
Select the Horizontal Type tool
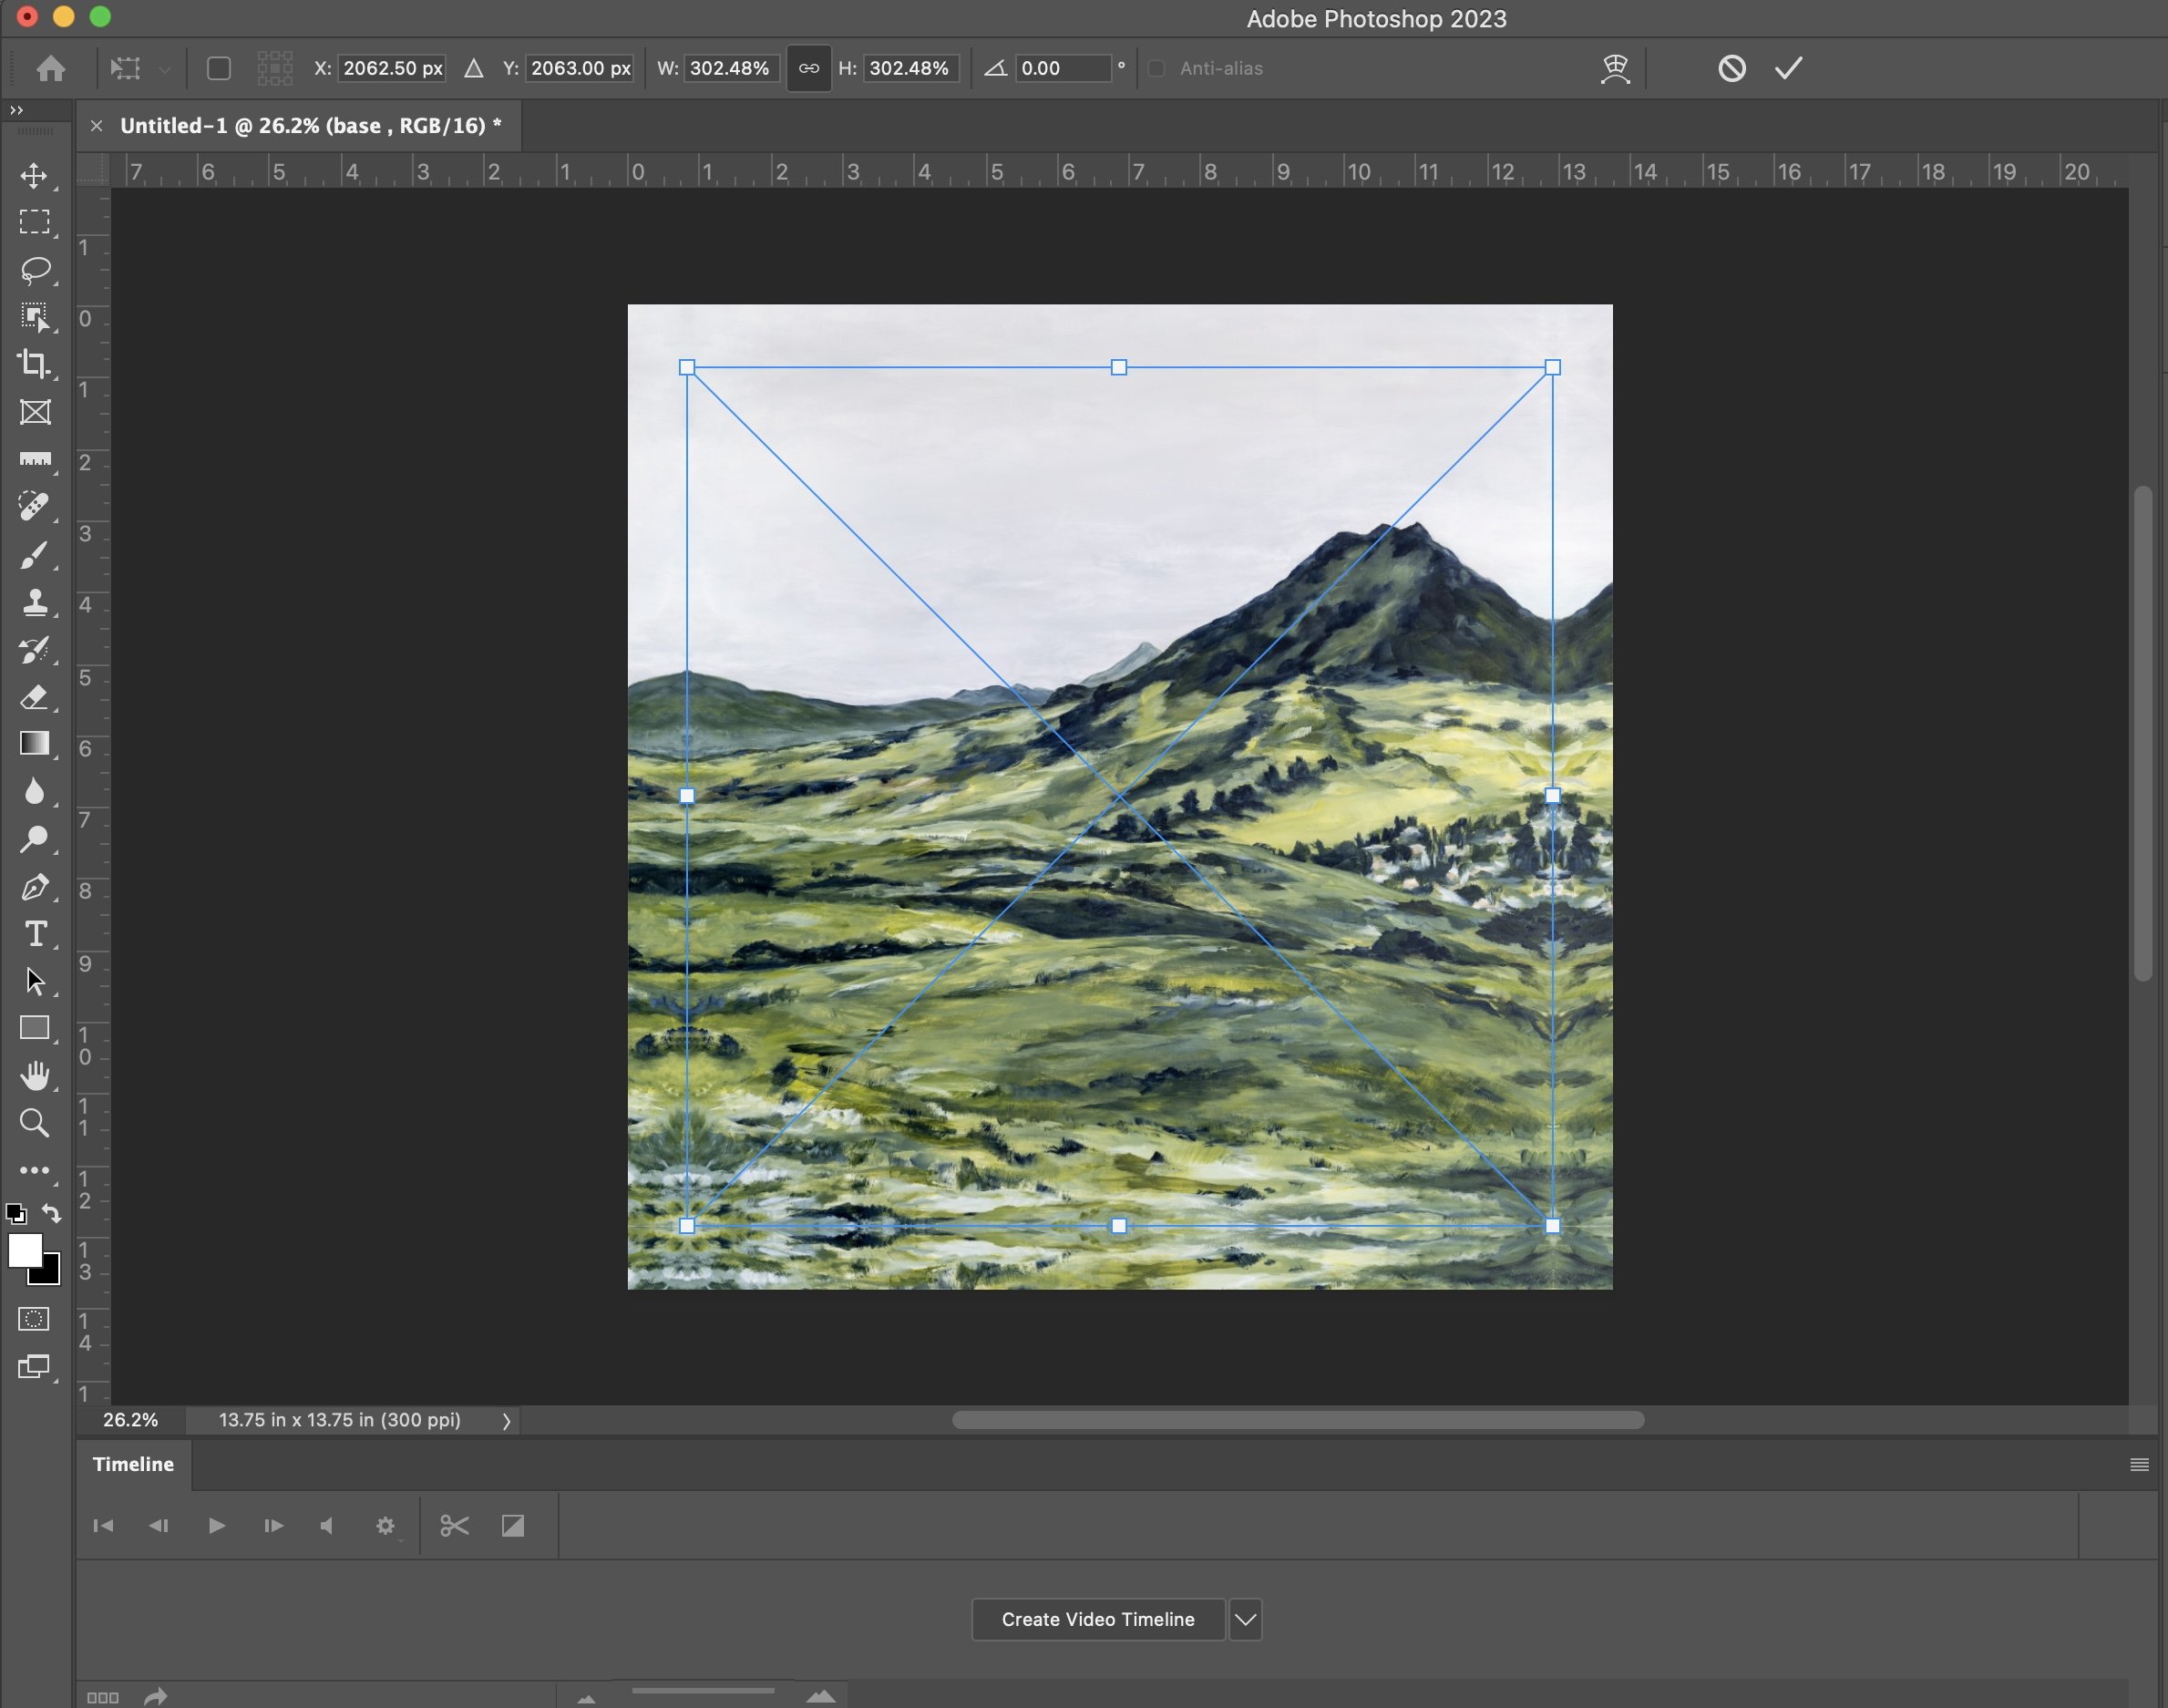pyautogui.click(x=35, y=934)
